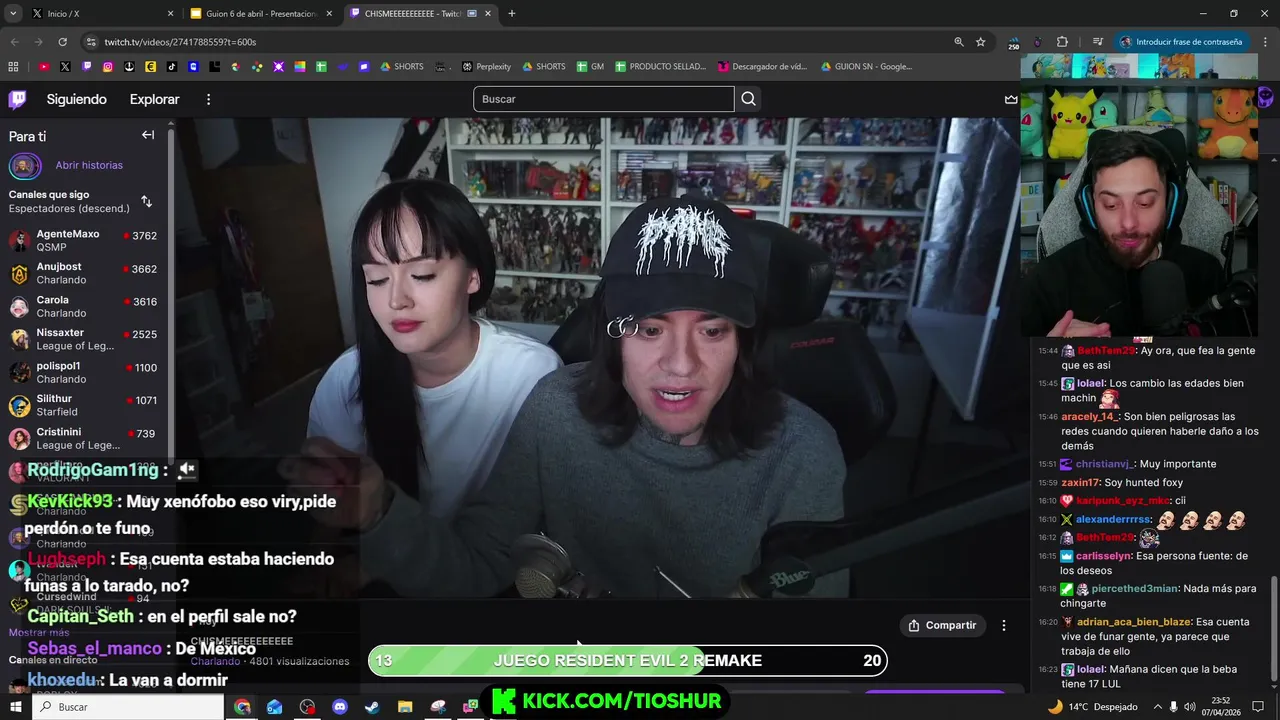
Task: Open the TikTok bookmark icon
Action: tap(172, 67)
